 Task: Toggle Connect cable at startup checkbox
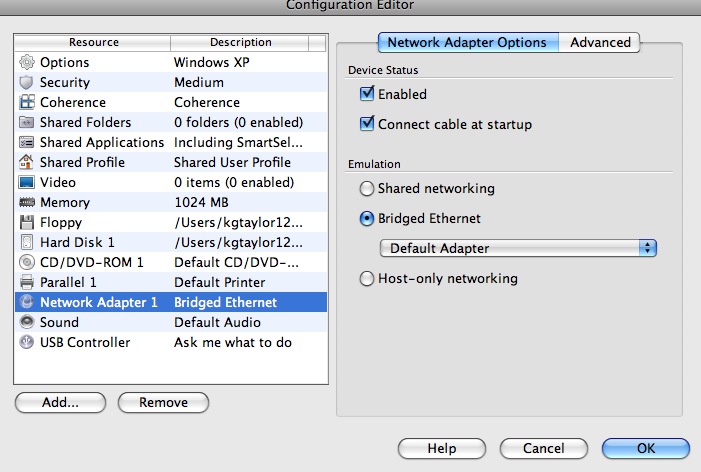pyautogui.click(x=367, y=123)
